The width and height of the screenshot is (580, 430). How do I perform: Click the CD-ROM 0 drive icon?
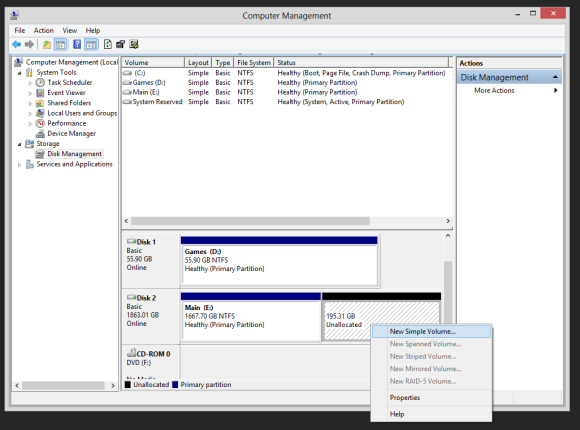[x=131, y=353]
